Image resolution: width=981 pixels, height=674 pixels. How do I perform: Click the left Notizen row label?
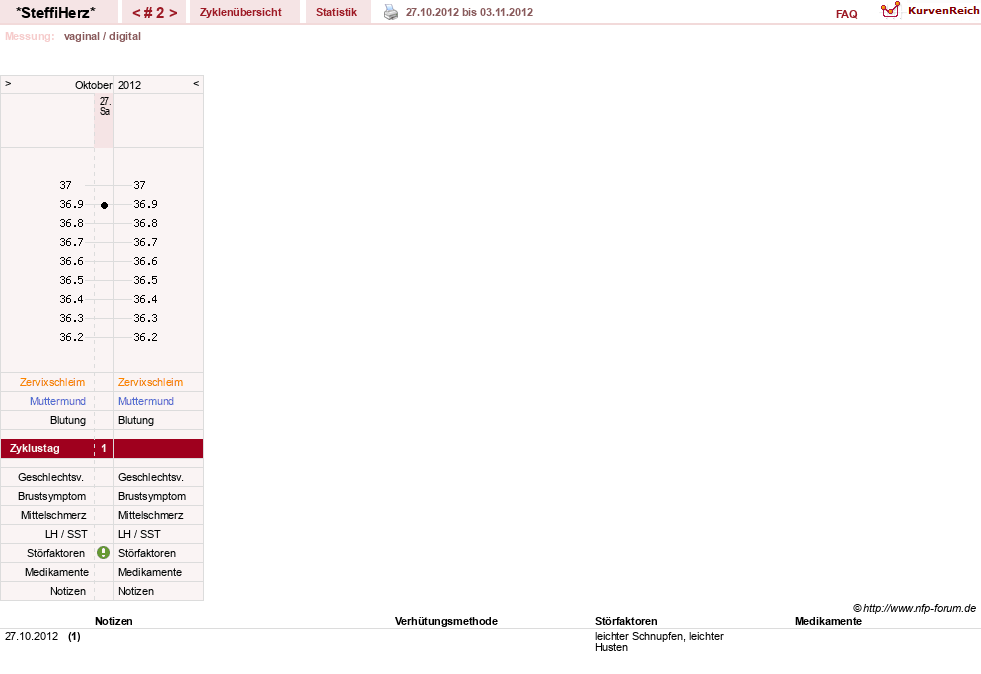(x=68, y=591)
